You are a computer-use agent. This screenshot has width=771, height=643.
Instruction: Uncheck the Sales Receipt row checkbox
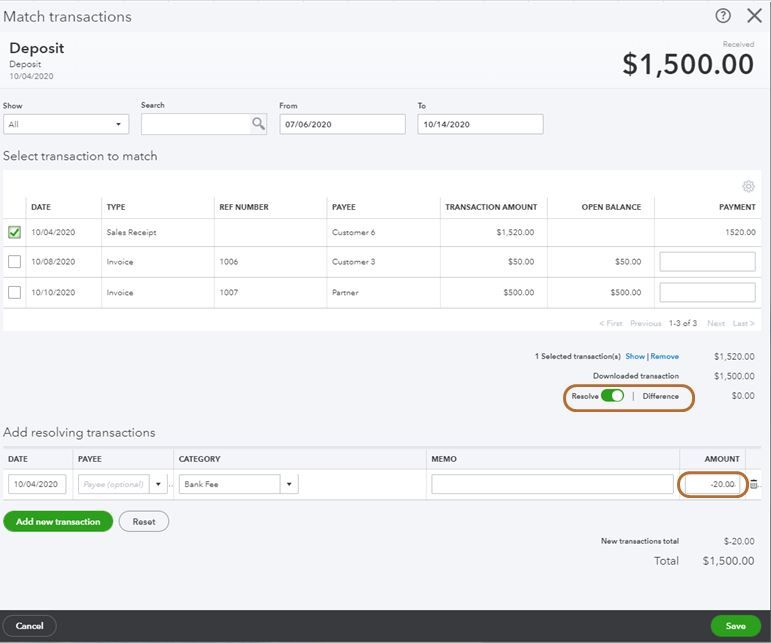pos(15,232)
